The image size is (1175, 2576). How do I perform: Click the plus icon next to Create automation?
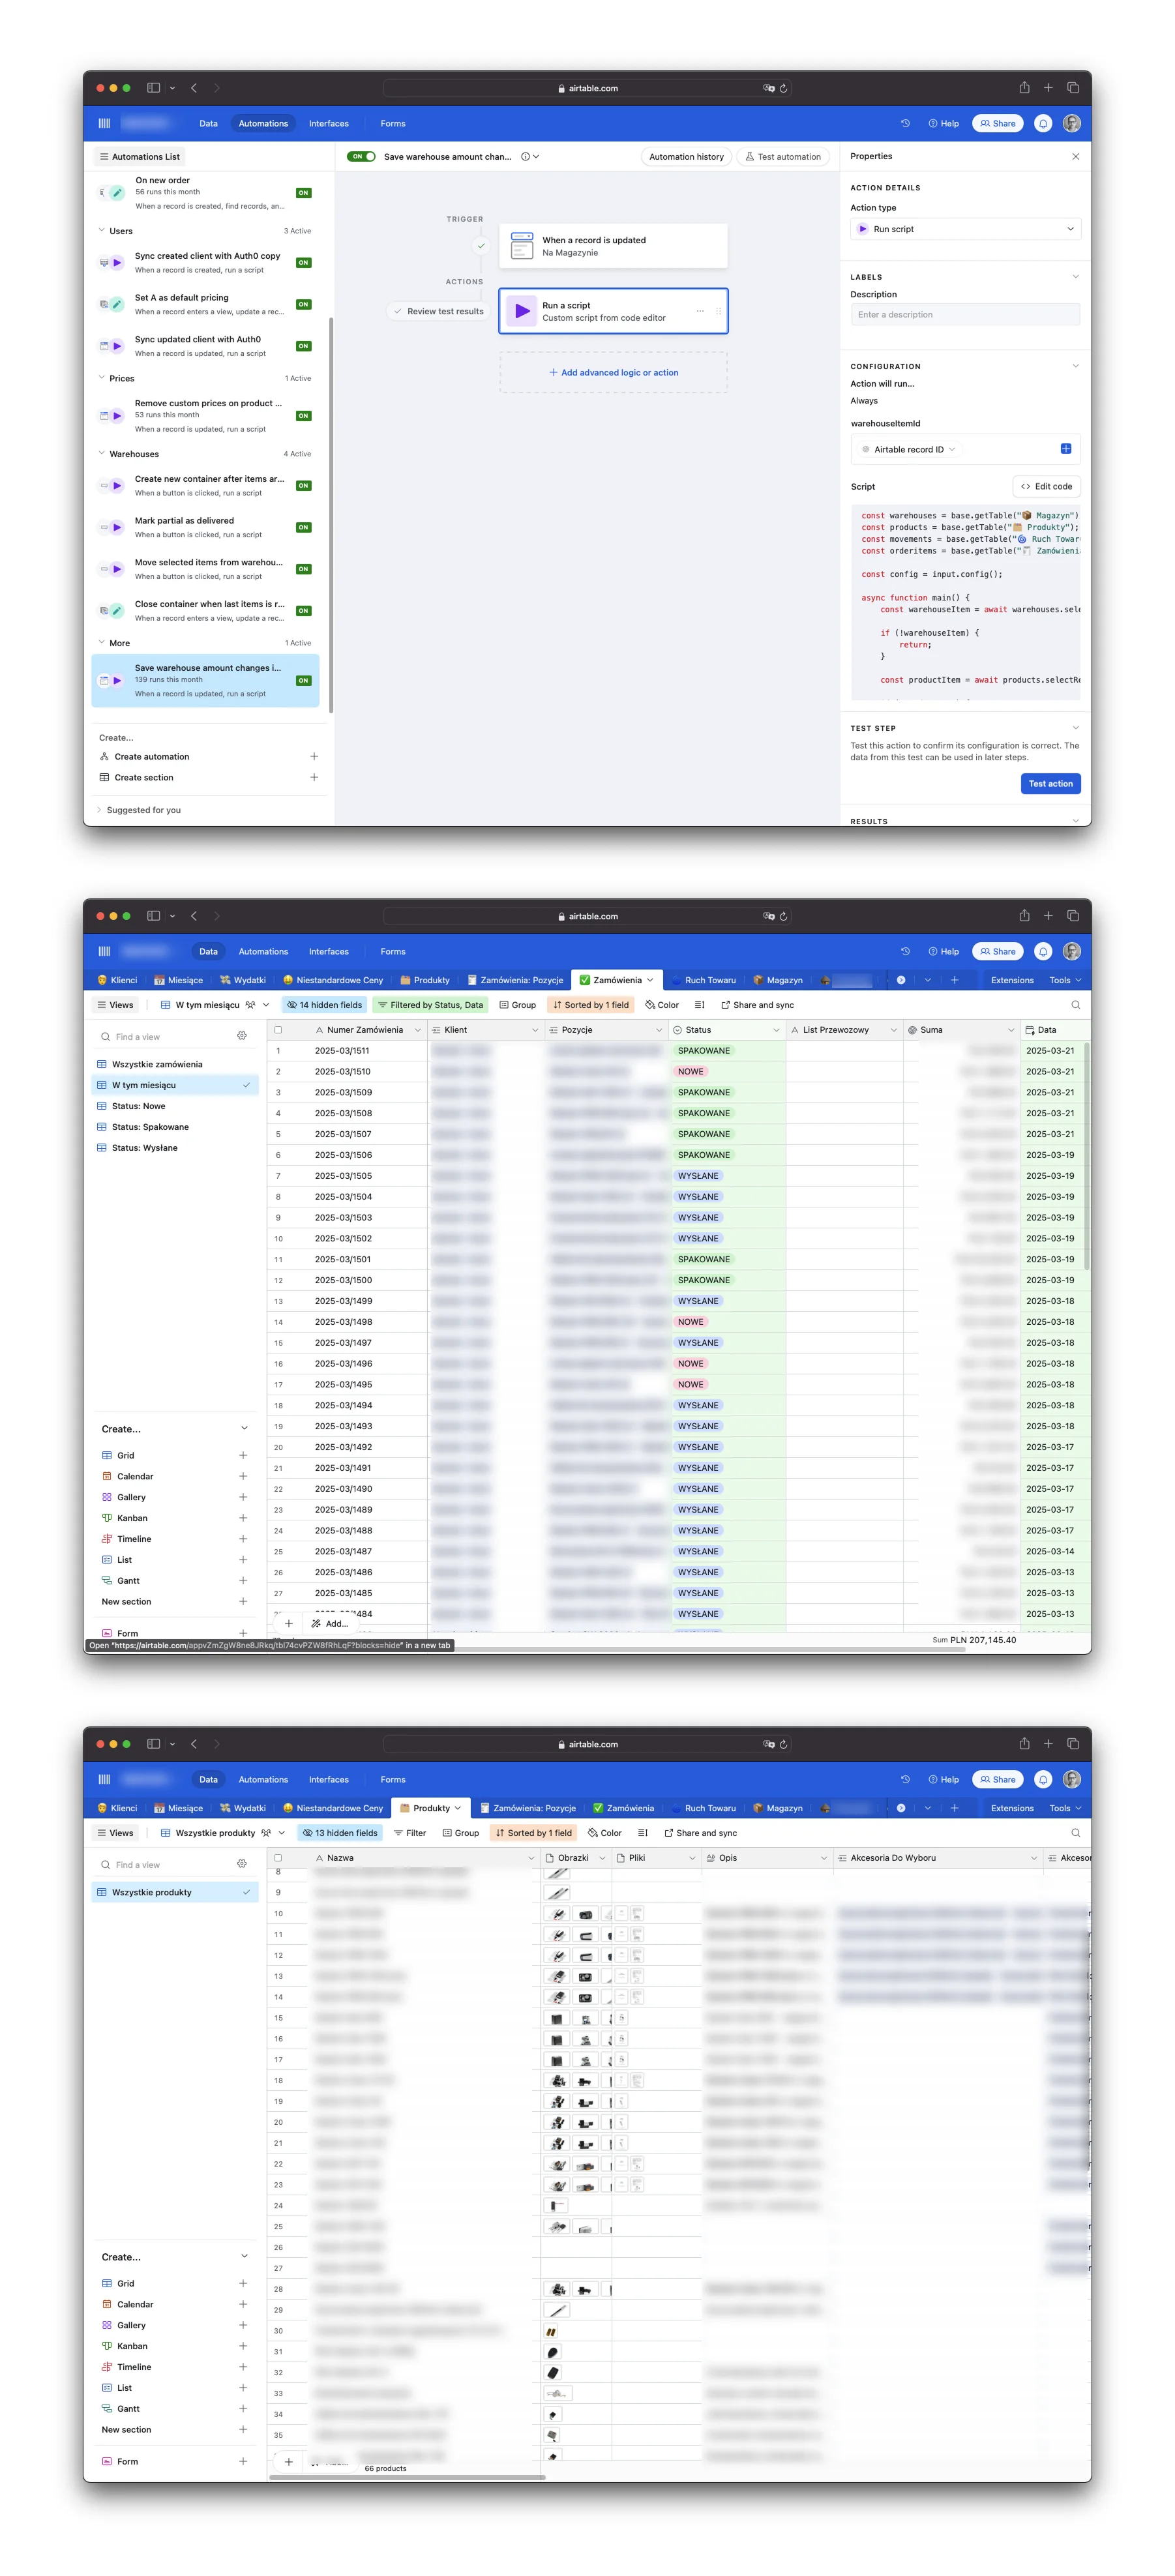coord(314,757)
